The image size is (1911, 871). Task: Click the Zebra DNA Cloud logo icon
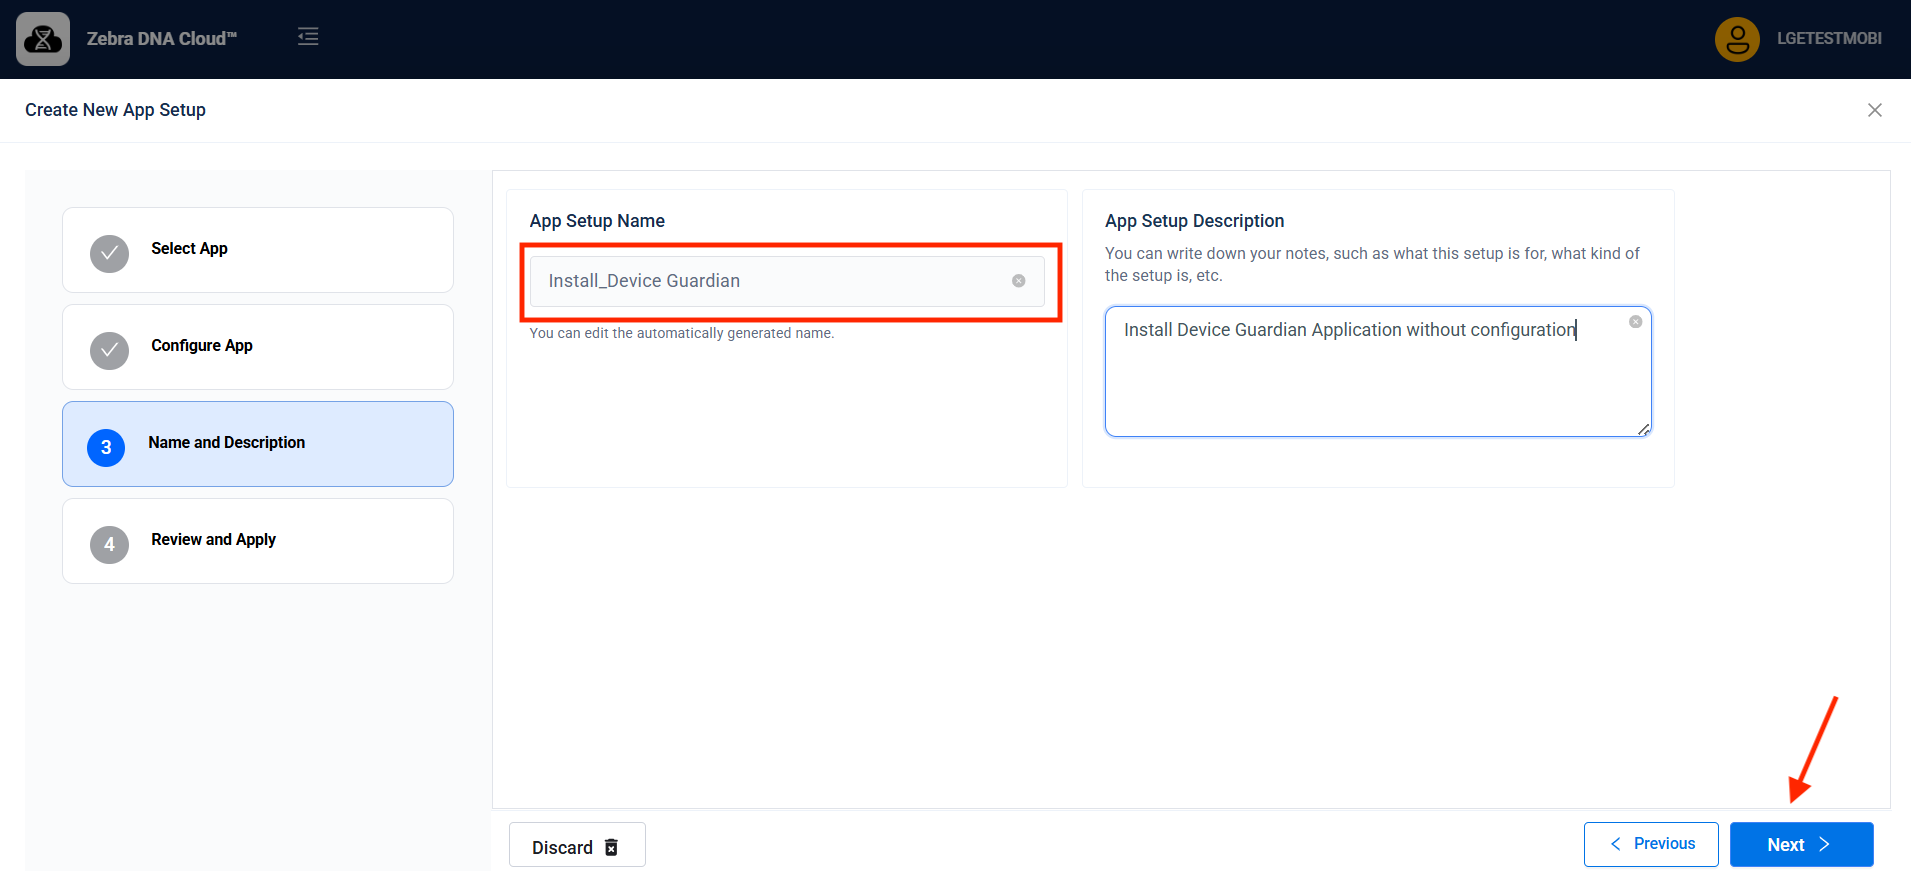tap(43, 39)
